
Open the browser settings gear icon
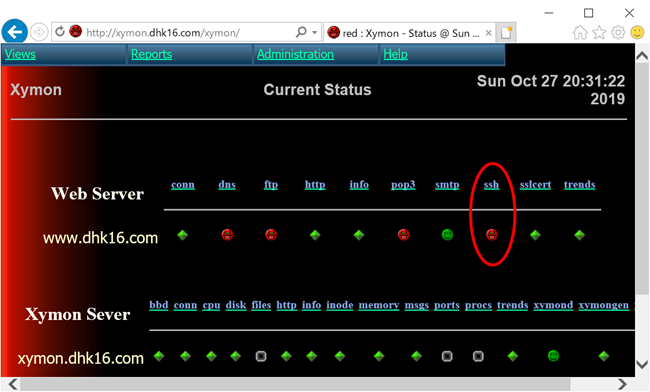[x=618, y=32]
